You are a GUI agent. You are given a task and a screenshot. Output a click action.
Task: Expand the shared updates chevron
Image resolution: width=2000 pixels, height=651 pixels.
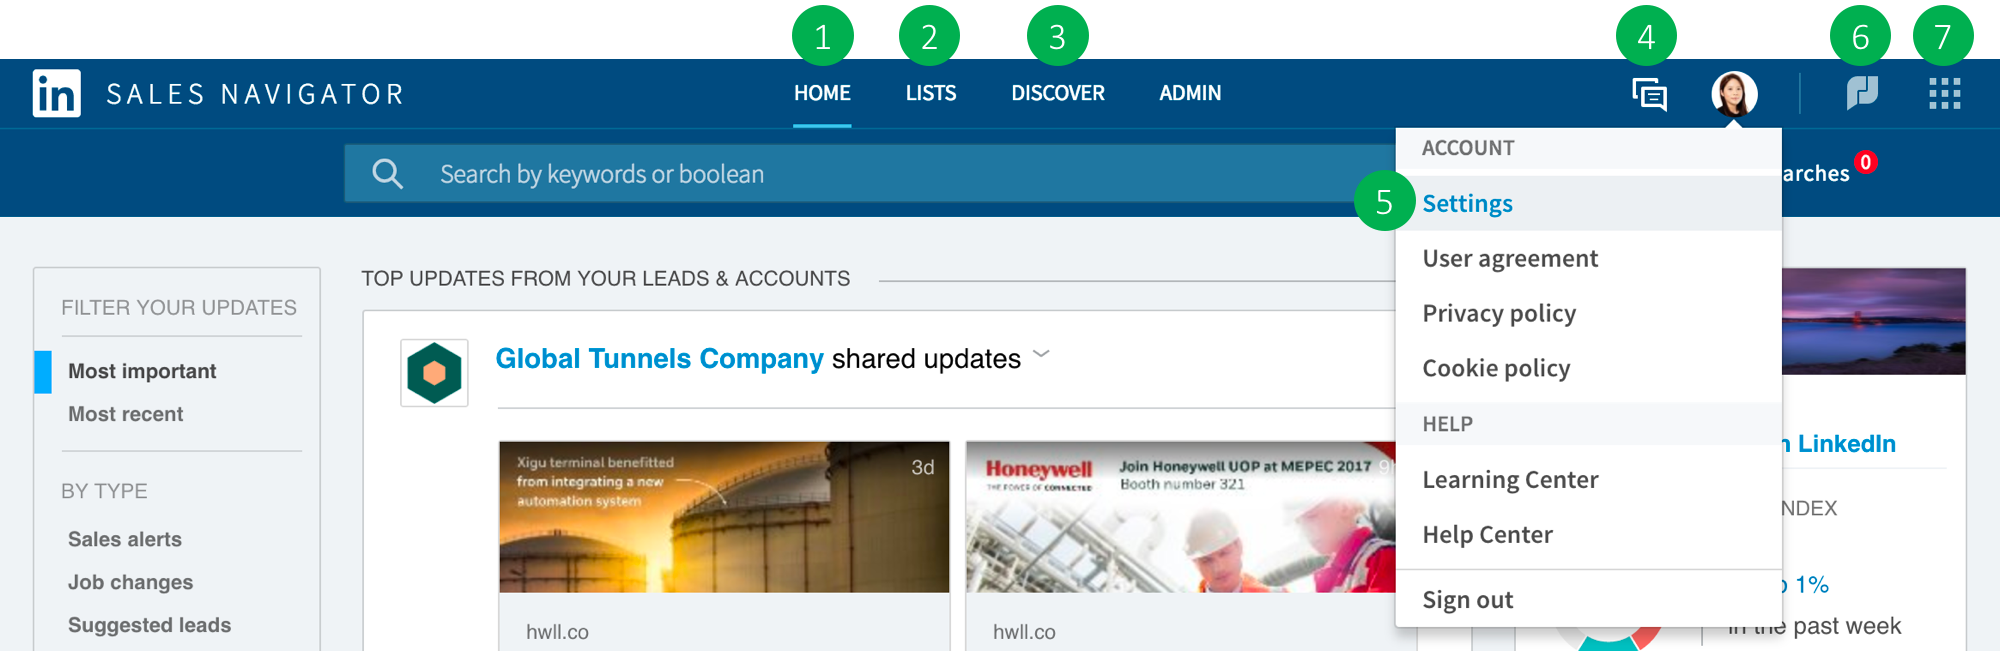[1041, 354]
